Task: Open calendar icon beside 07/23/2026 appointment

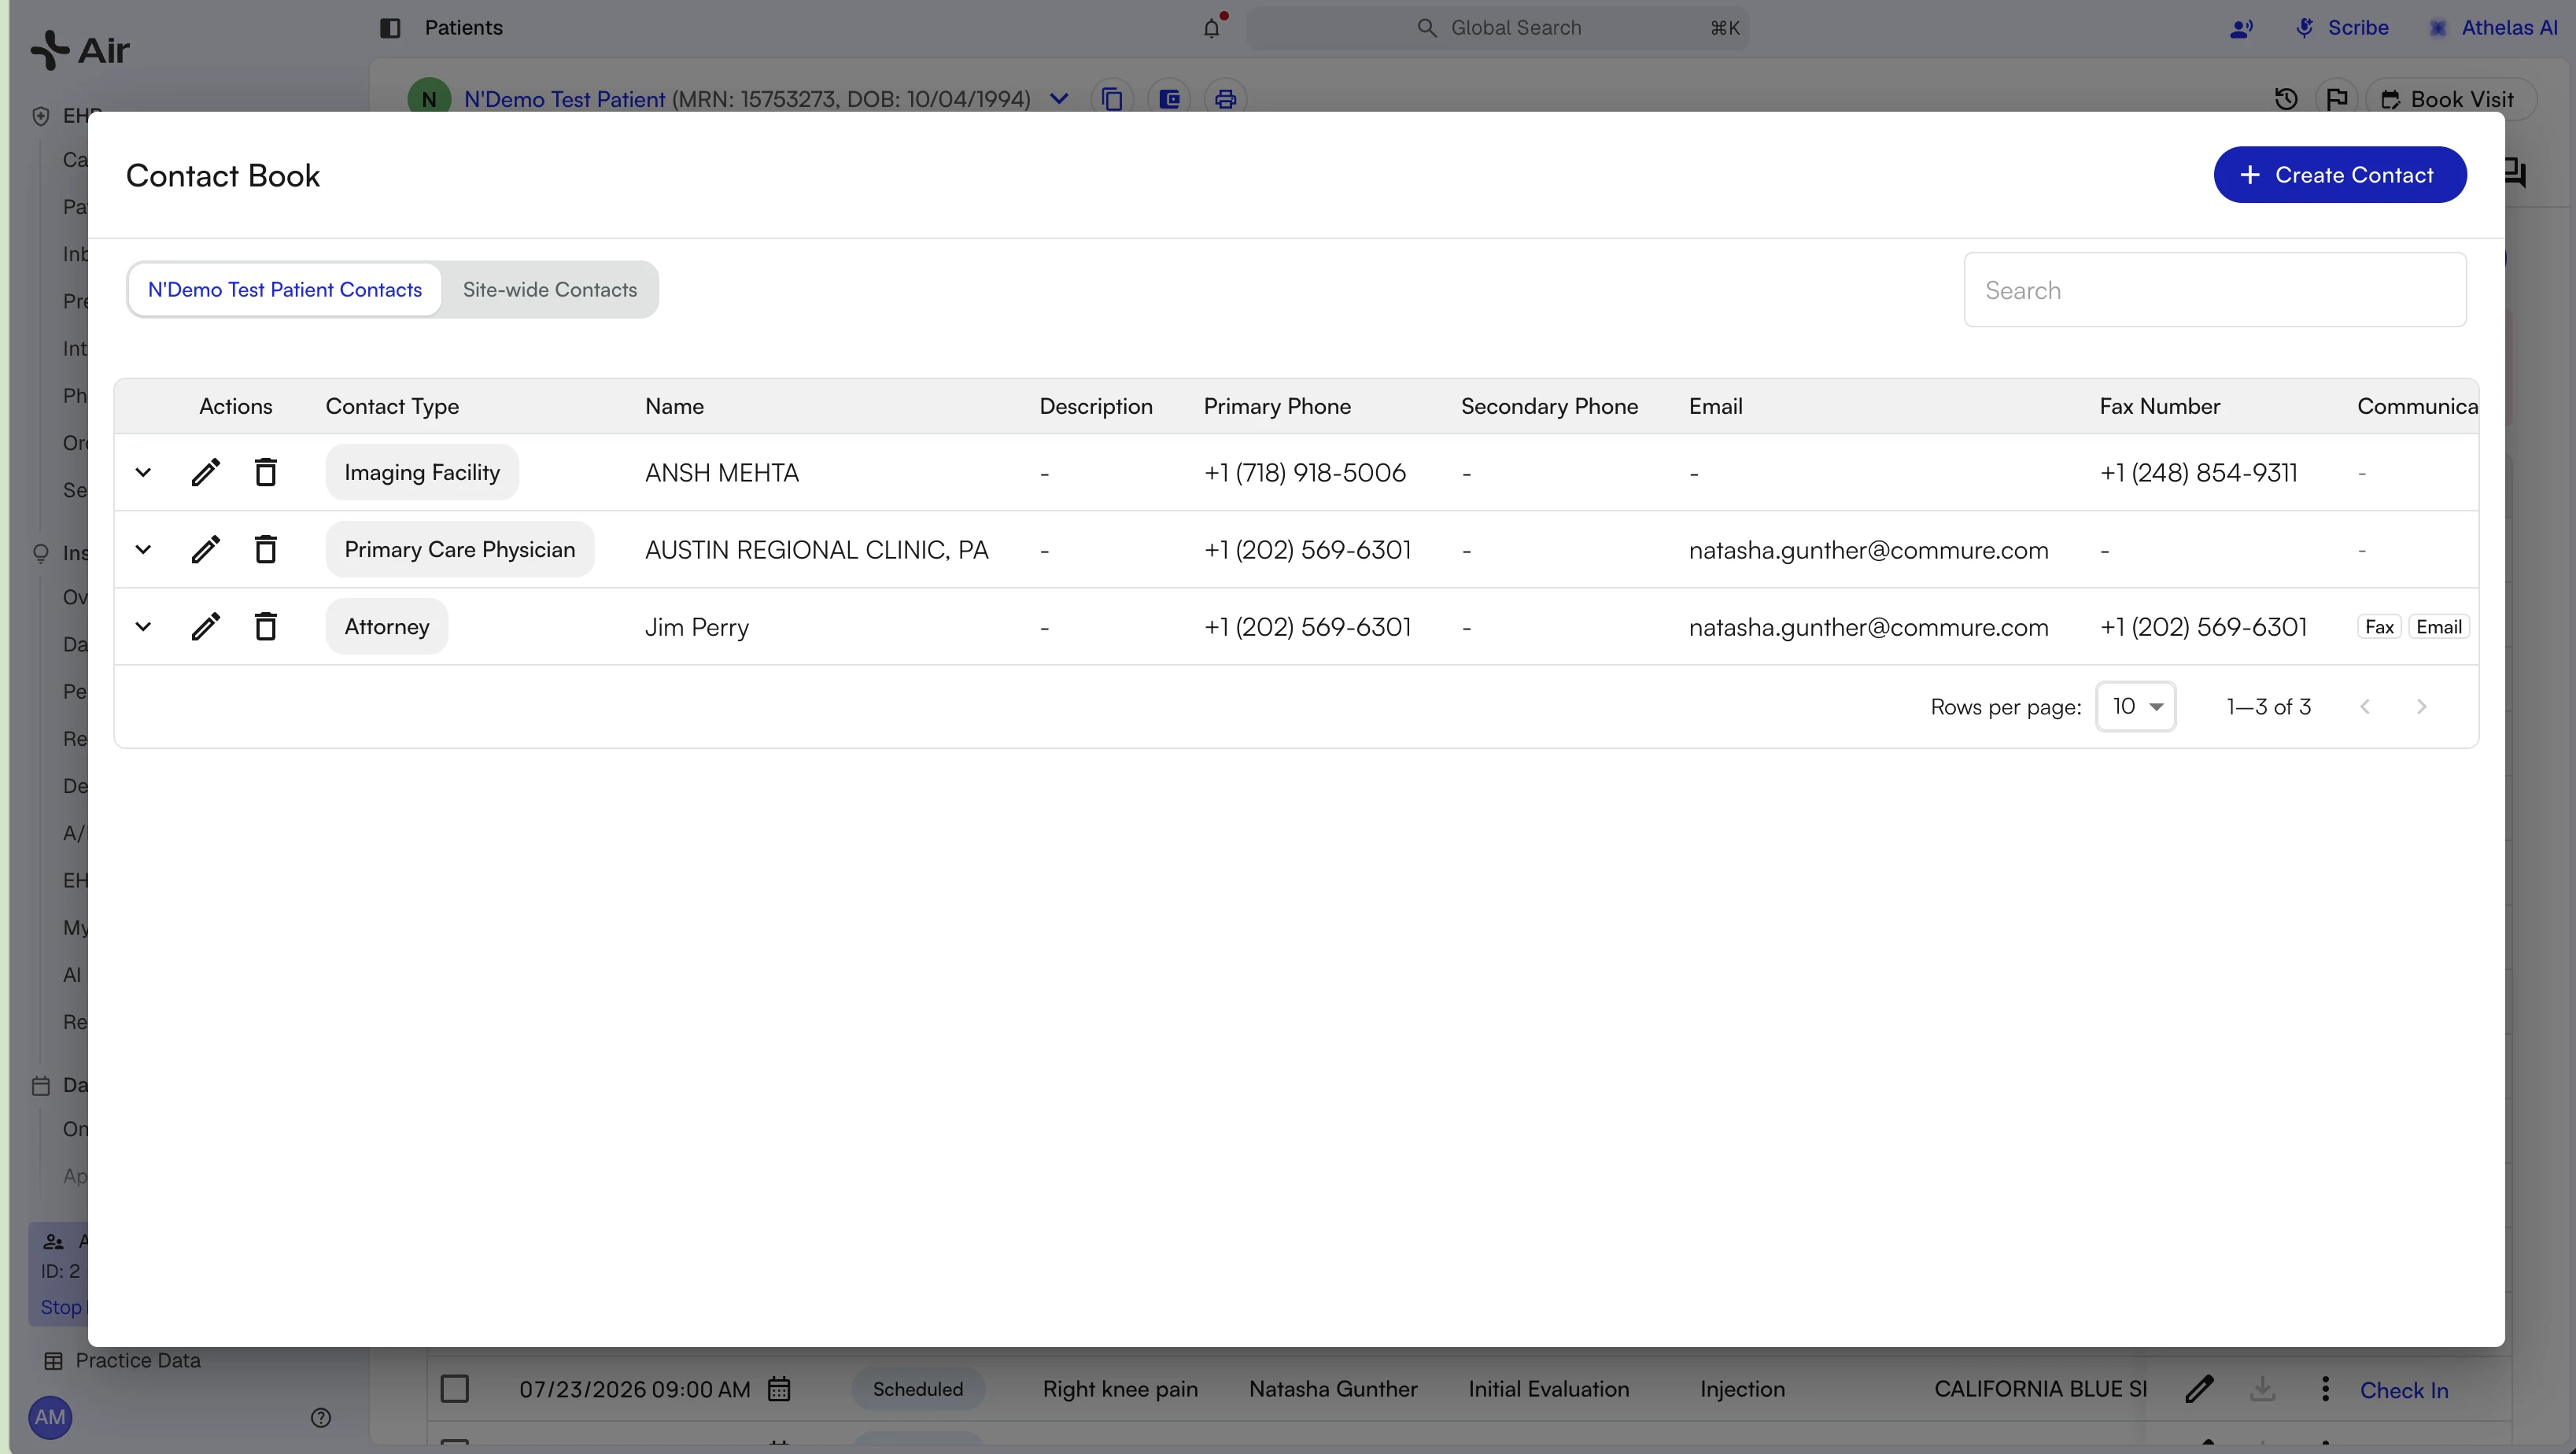Action: pyautogui.click(x=779, y=1389)
